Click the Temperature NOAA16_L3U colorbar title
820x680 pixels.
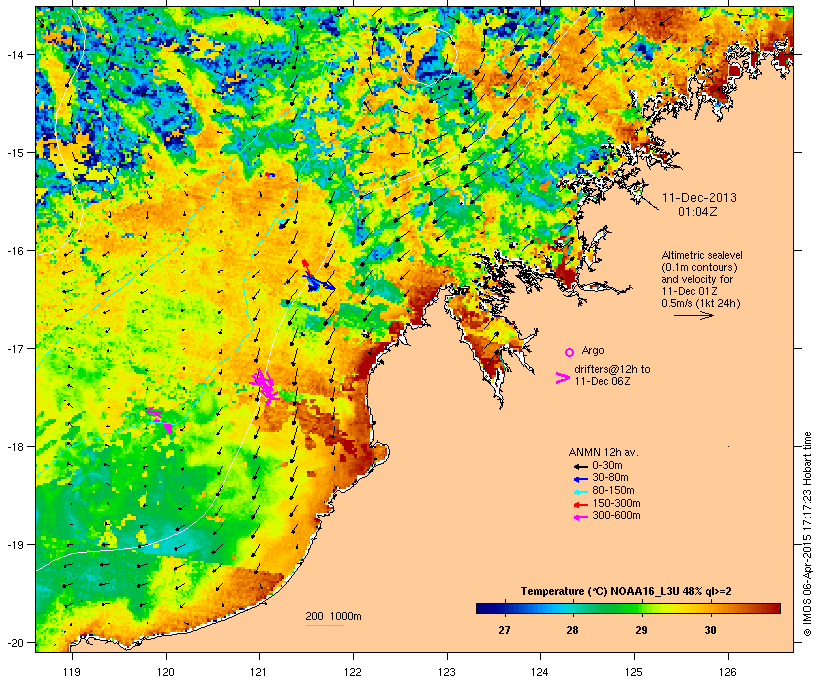point(626,591)
